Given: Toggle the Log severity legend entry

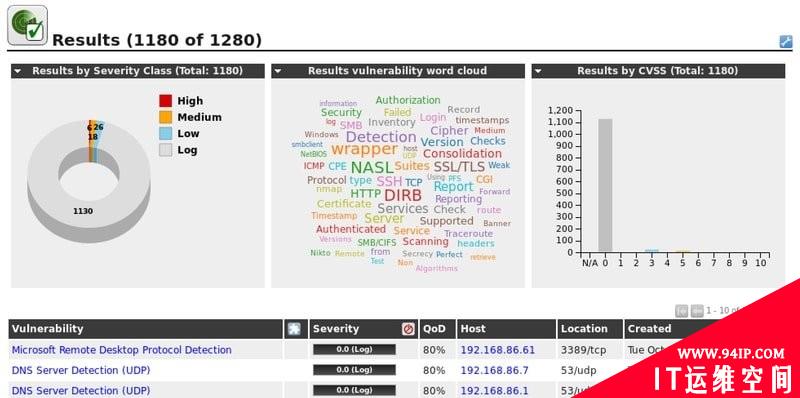Looking at the screenshot, I should [178, 150].
